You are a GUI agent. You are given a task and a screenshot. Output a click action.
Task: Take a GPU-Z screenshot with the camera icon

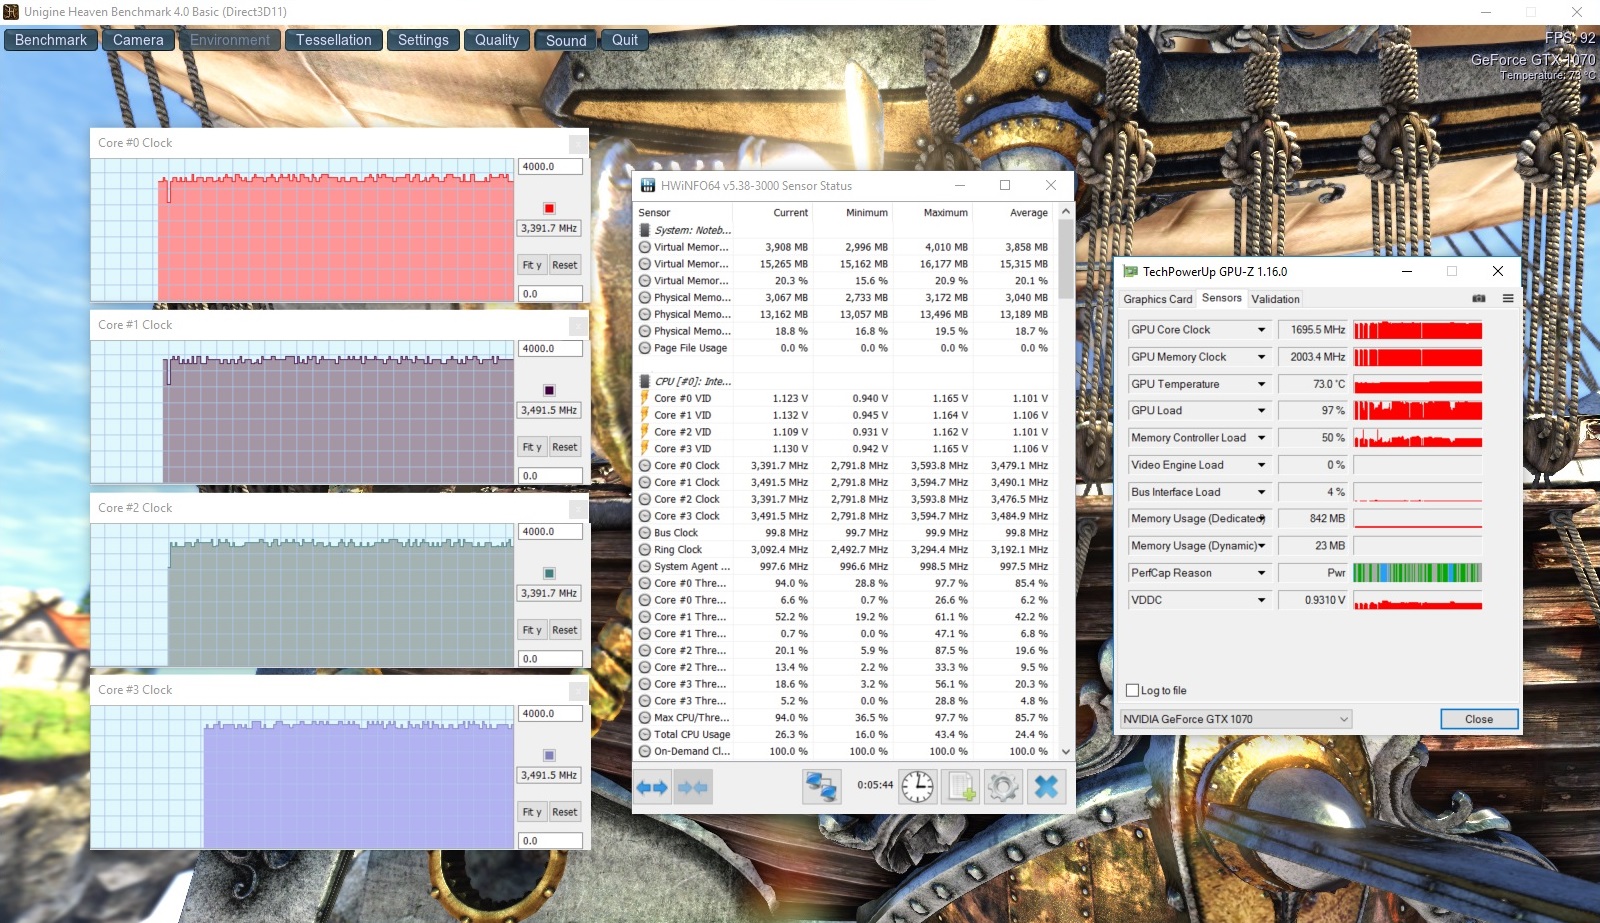pyautogui.click(x=1479, y=298)
